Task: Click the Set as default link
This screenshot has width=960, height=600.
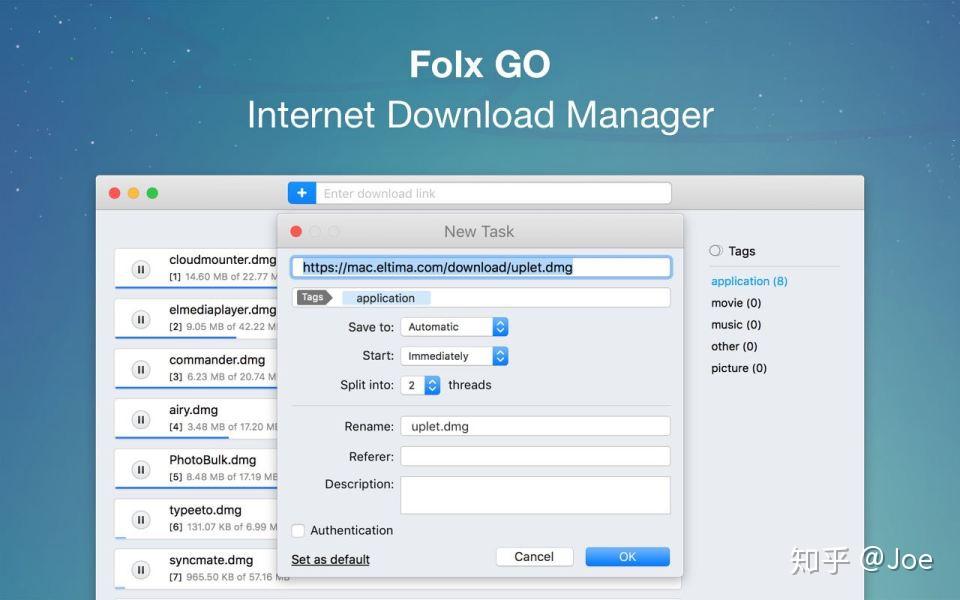Action: pos(330,560)
